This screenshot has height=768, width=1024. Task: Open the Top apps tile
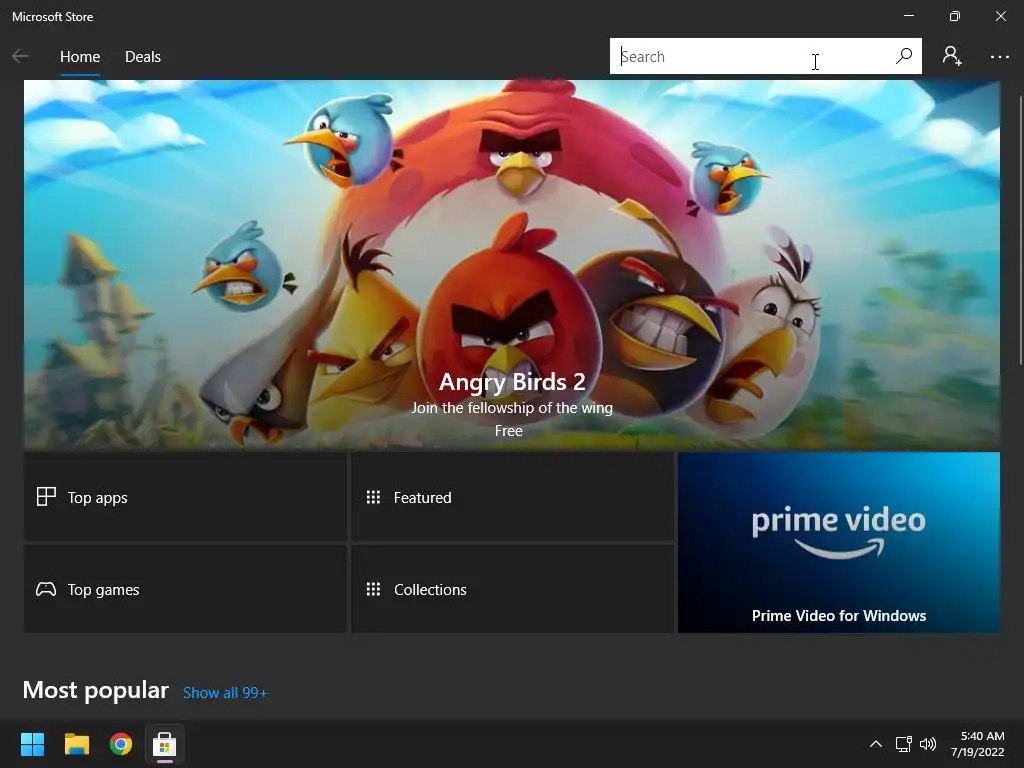click(185, 497)
